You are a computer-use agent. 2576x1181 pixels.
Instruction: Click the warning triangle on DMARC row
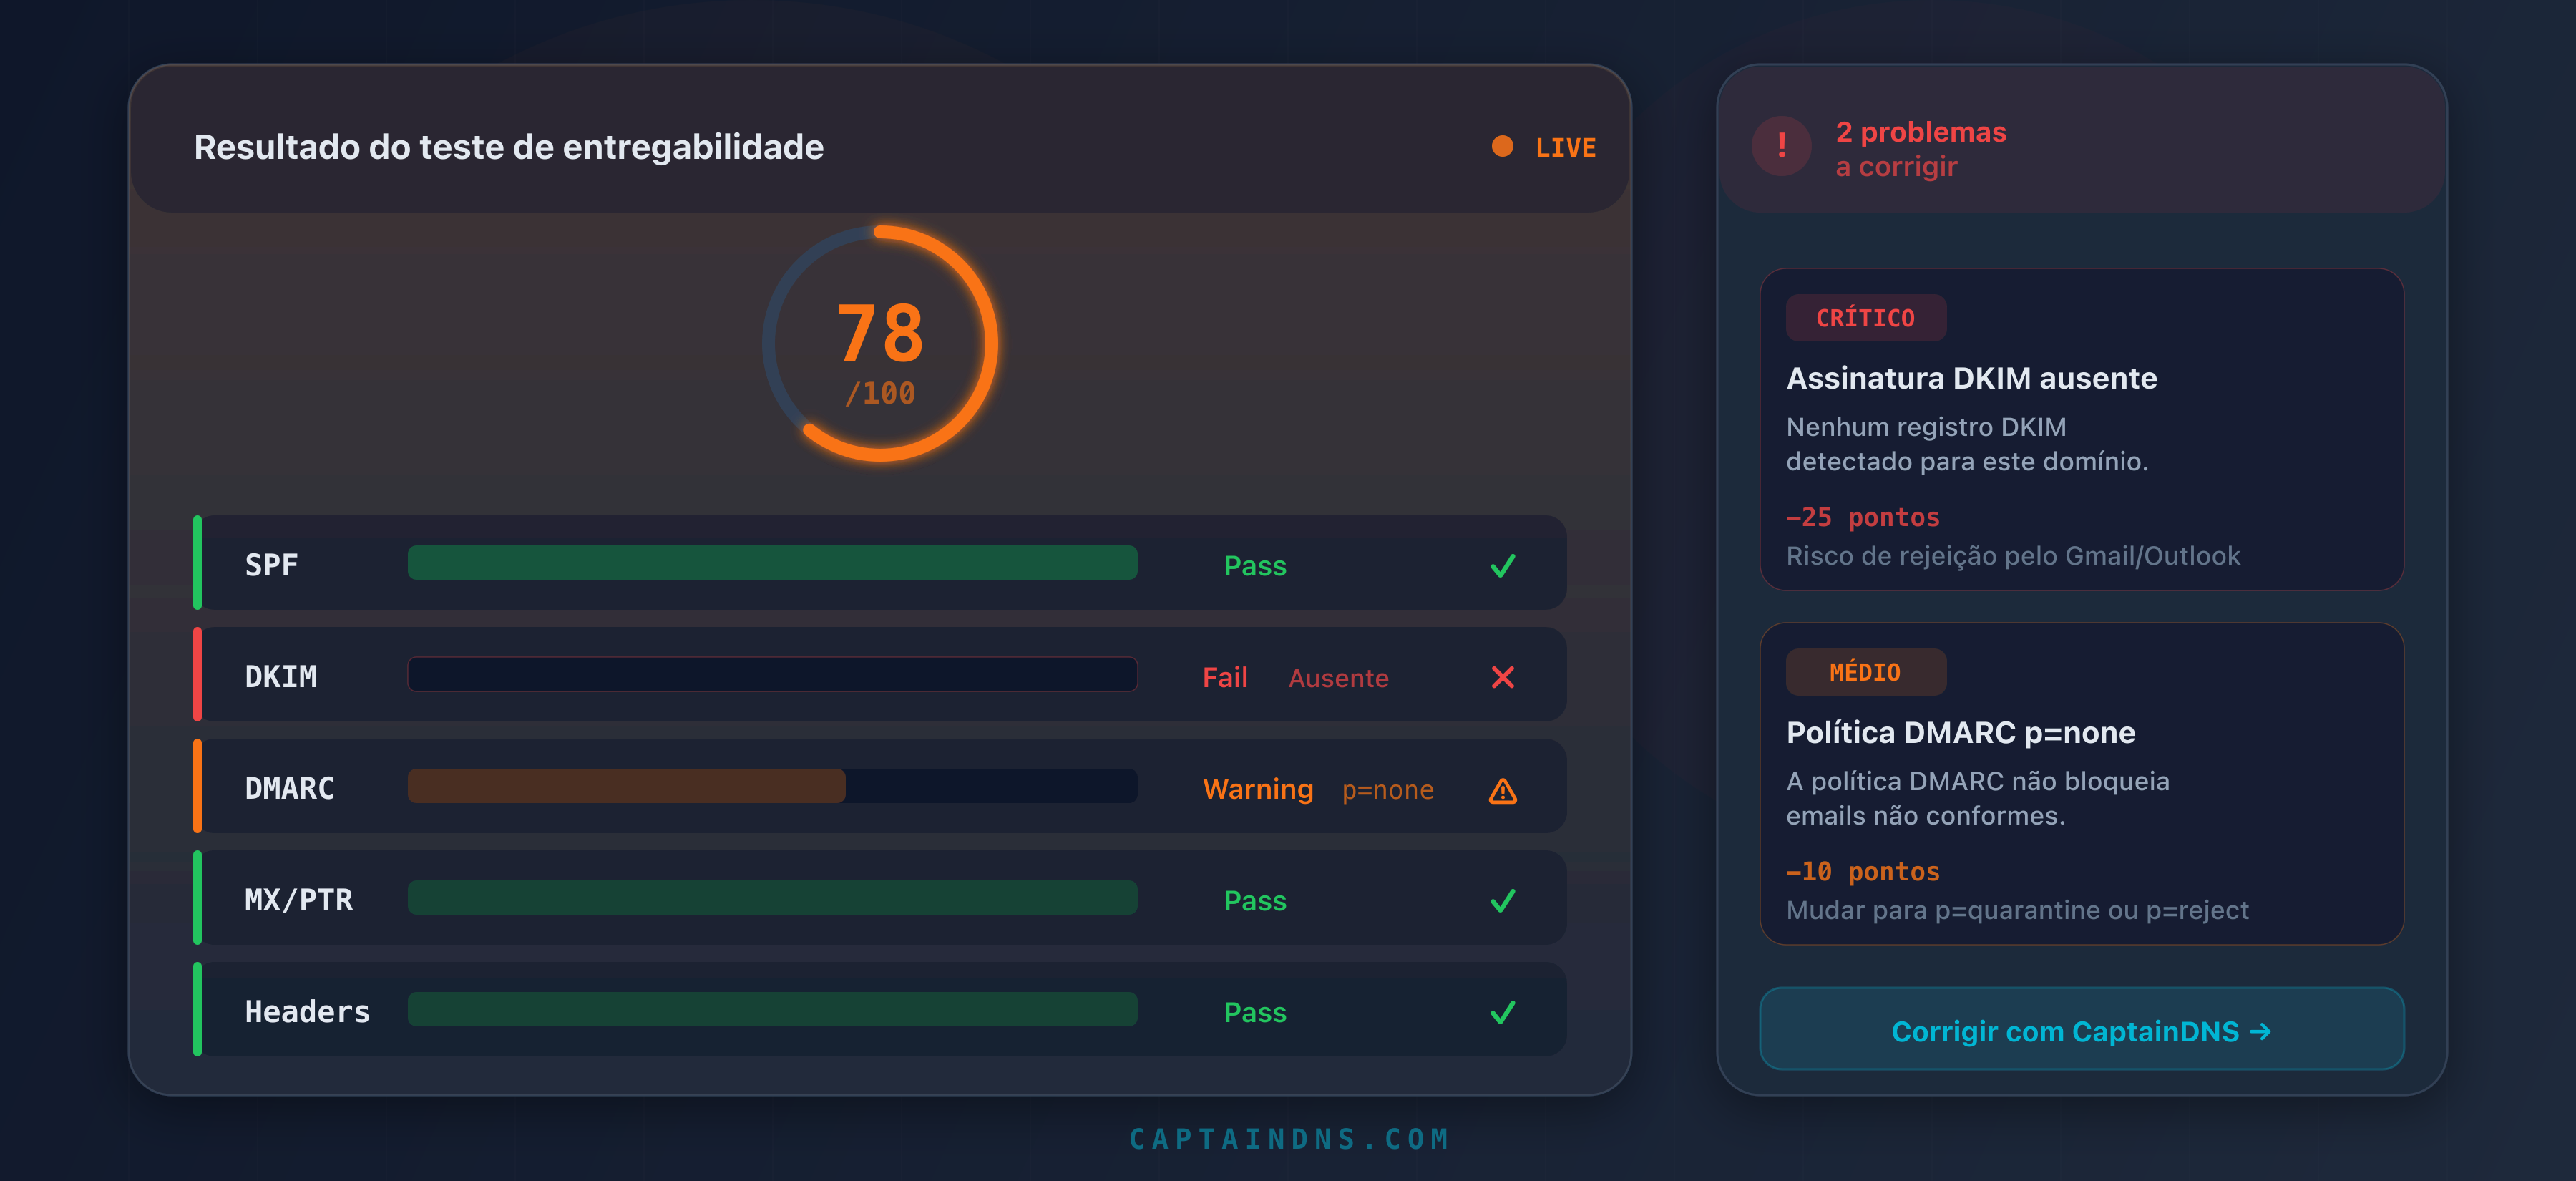pyautogui.click(x=1503, y=790)
